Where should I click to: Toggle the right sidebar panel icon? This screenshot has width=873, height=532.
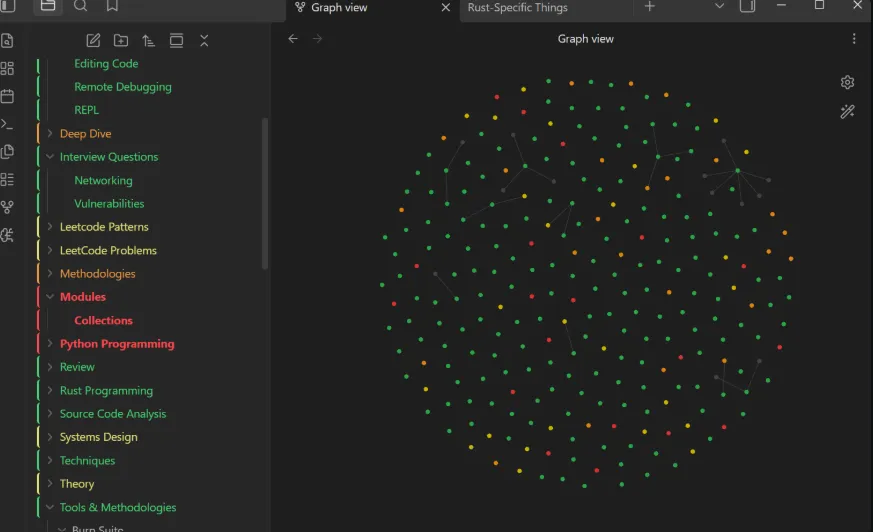coord(747,6)
